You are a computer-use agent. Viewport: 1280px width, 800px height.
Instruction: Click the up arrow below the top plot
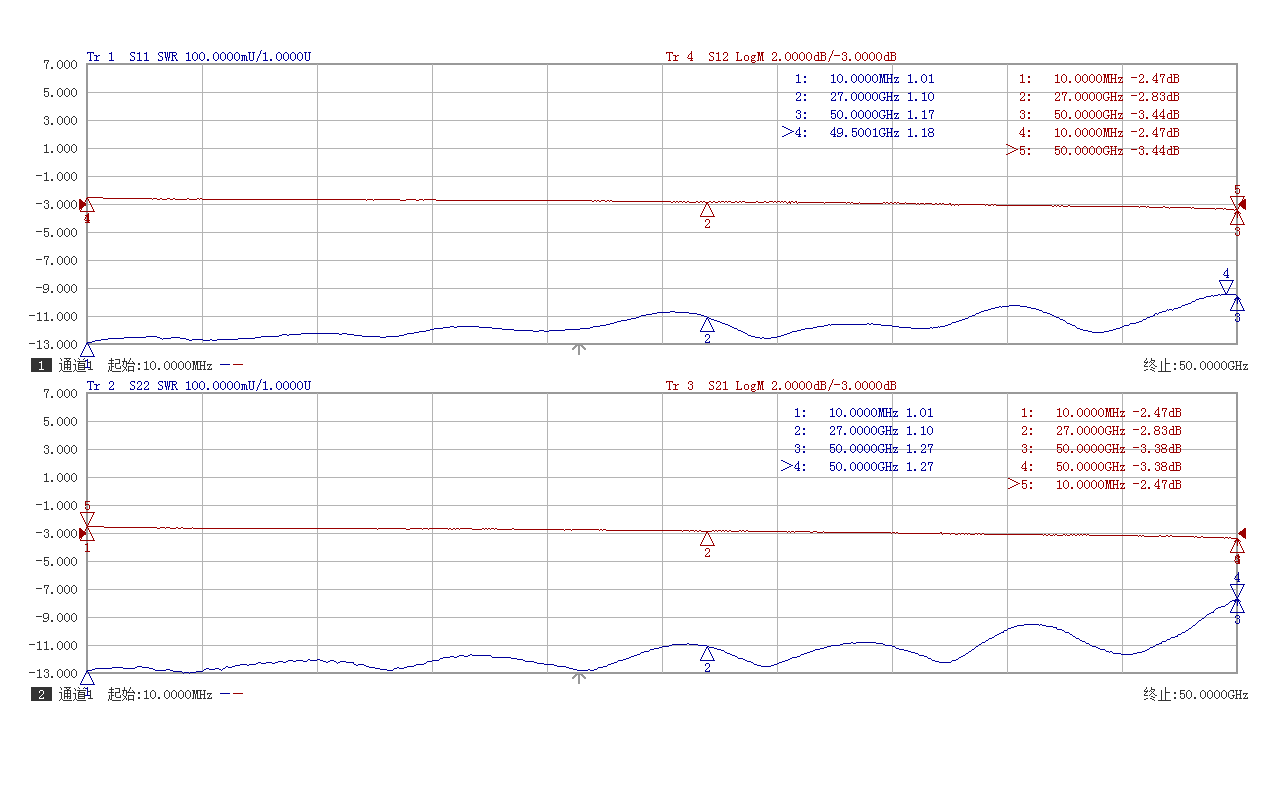pos(578,349)
